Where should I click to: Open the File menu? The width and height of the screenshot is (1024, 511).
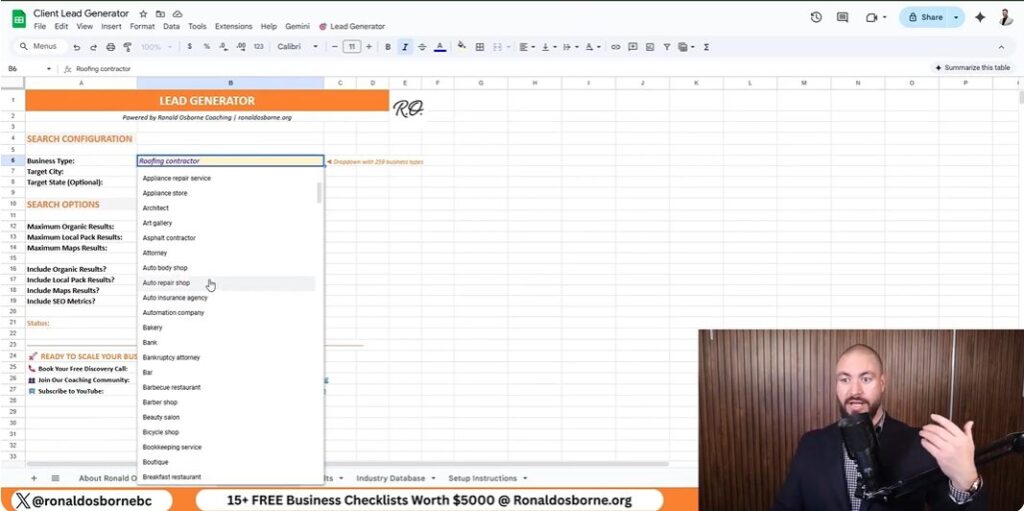pos(40,27)
